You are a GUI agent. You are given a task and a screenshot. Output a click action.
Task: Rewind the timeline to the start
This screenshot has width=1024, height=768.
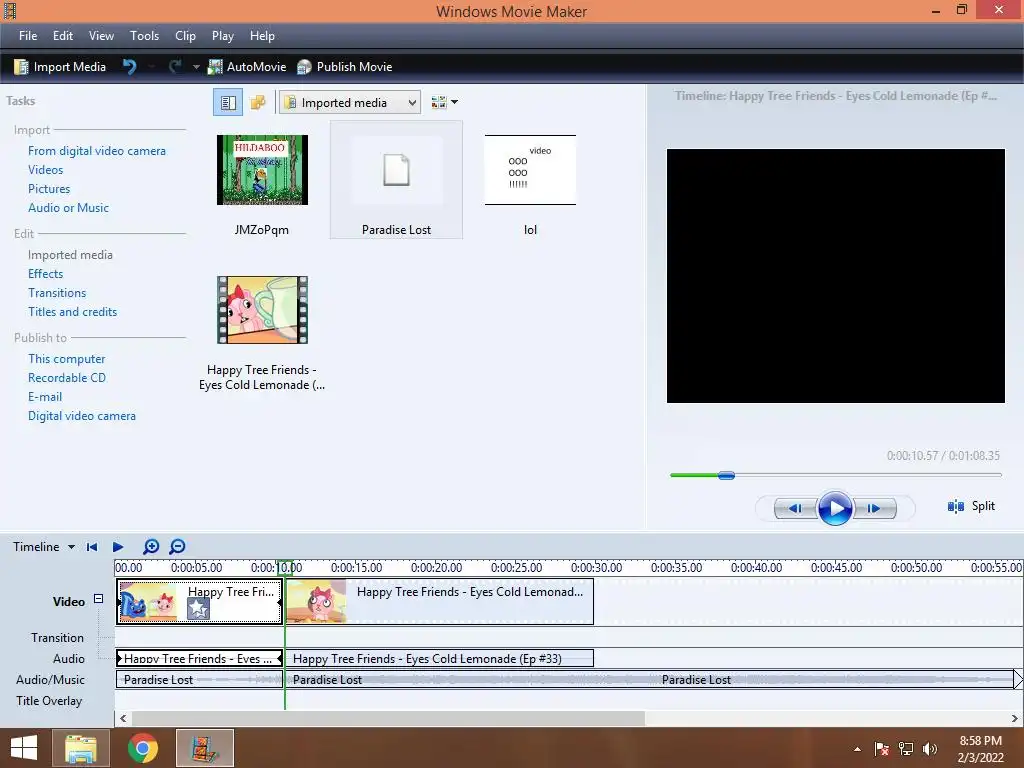92,547
